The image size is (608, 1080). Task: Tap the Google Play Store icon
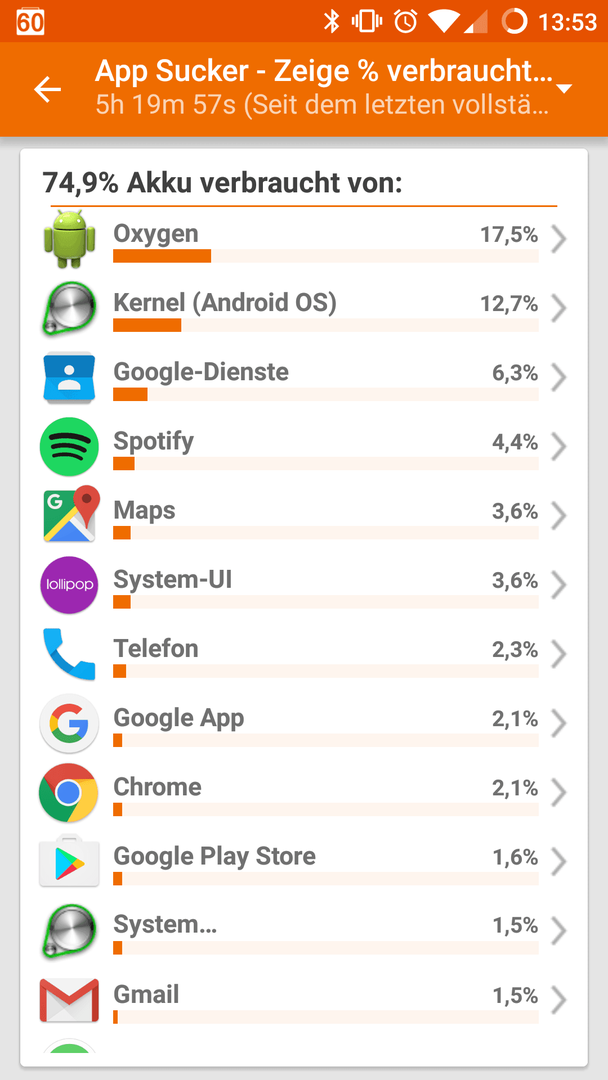point(69,860)
